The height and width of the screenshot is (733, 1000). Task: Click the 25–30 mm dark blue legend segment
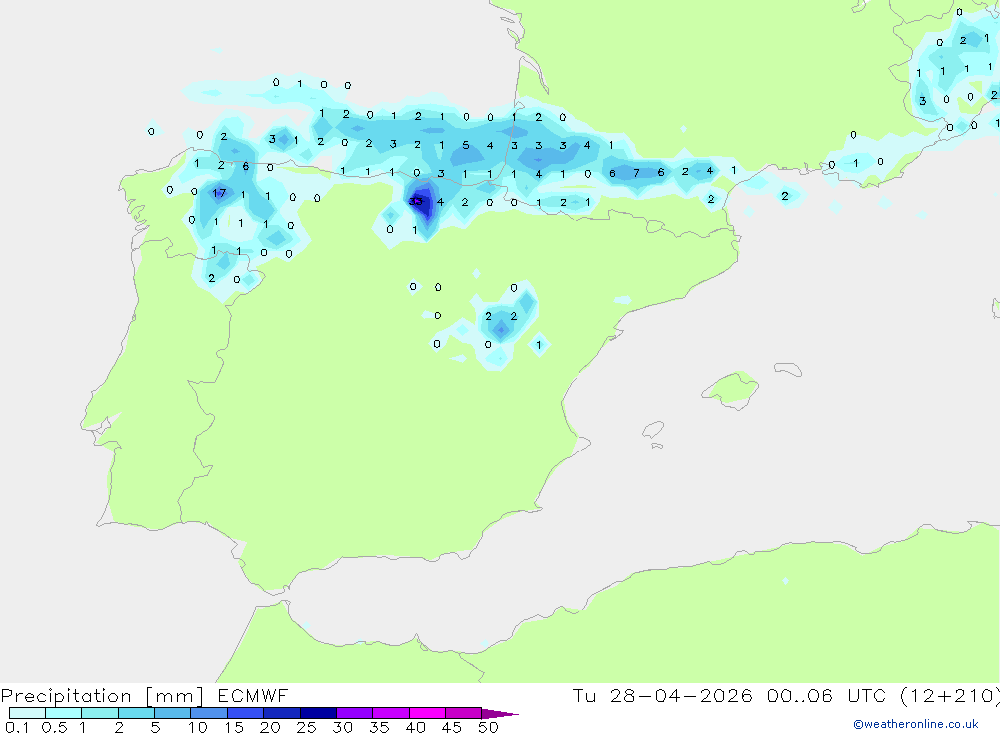(x=318, y=713)
